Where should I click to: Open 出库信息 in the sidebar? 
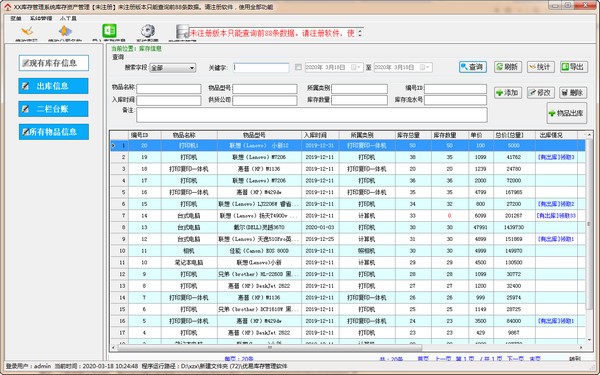point(53,86)
